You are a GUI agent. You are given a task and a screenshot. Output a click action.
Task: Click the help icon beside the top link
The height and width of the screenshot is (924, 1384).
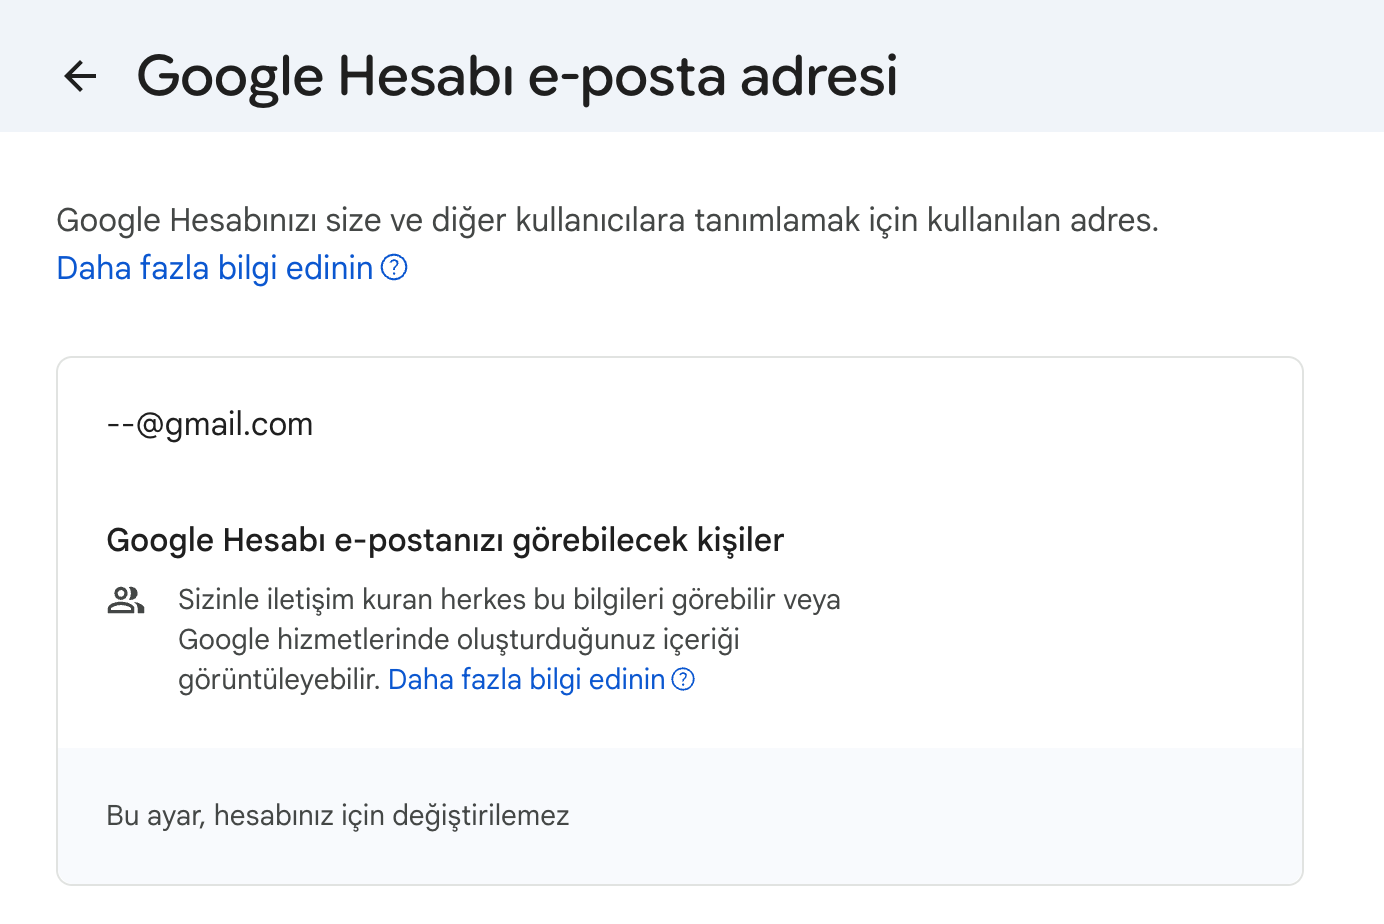coord(395,268)
